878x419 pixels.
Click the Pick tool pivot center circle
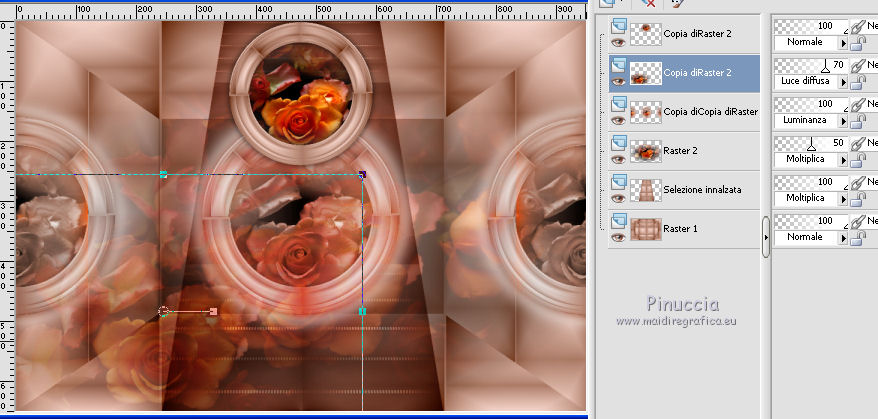pyautogui.click(x=164, y=311)
